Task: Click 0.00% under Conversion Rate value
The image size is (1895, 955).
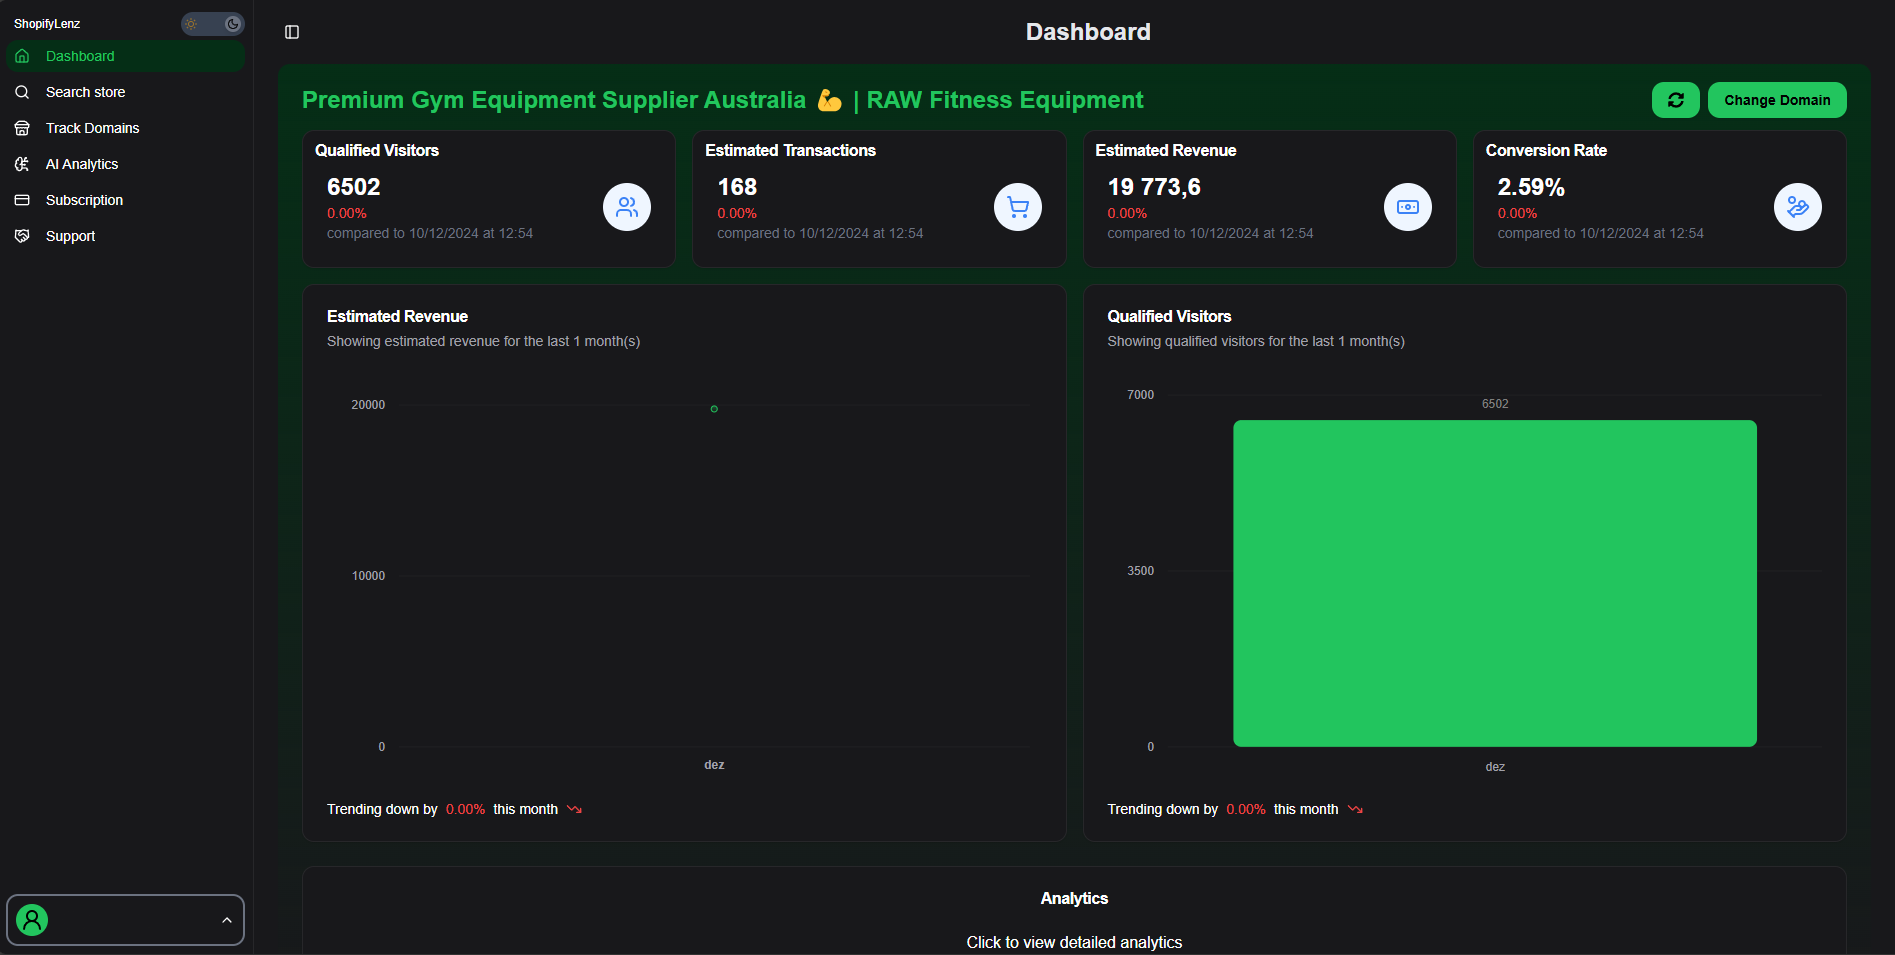Action: pyautogui.click(x=1517, y=213)
